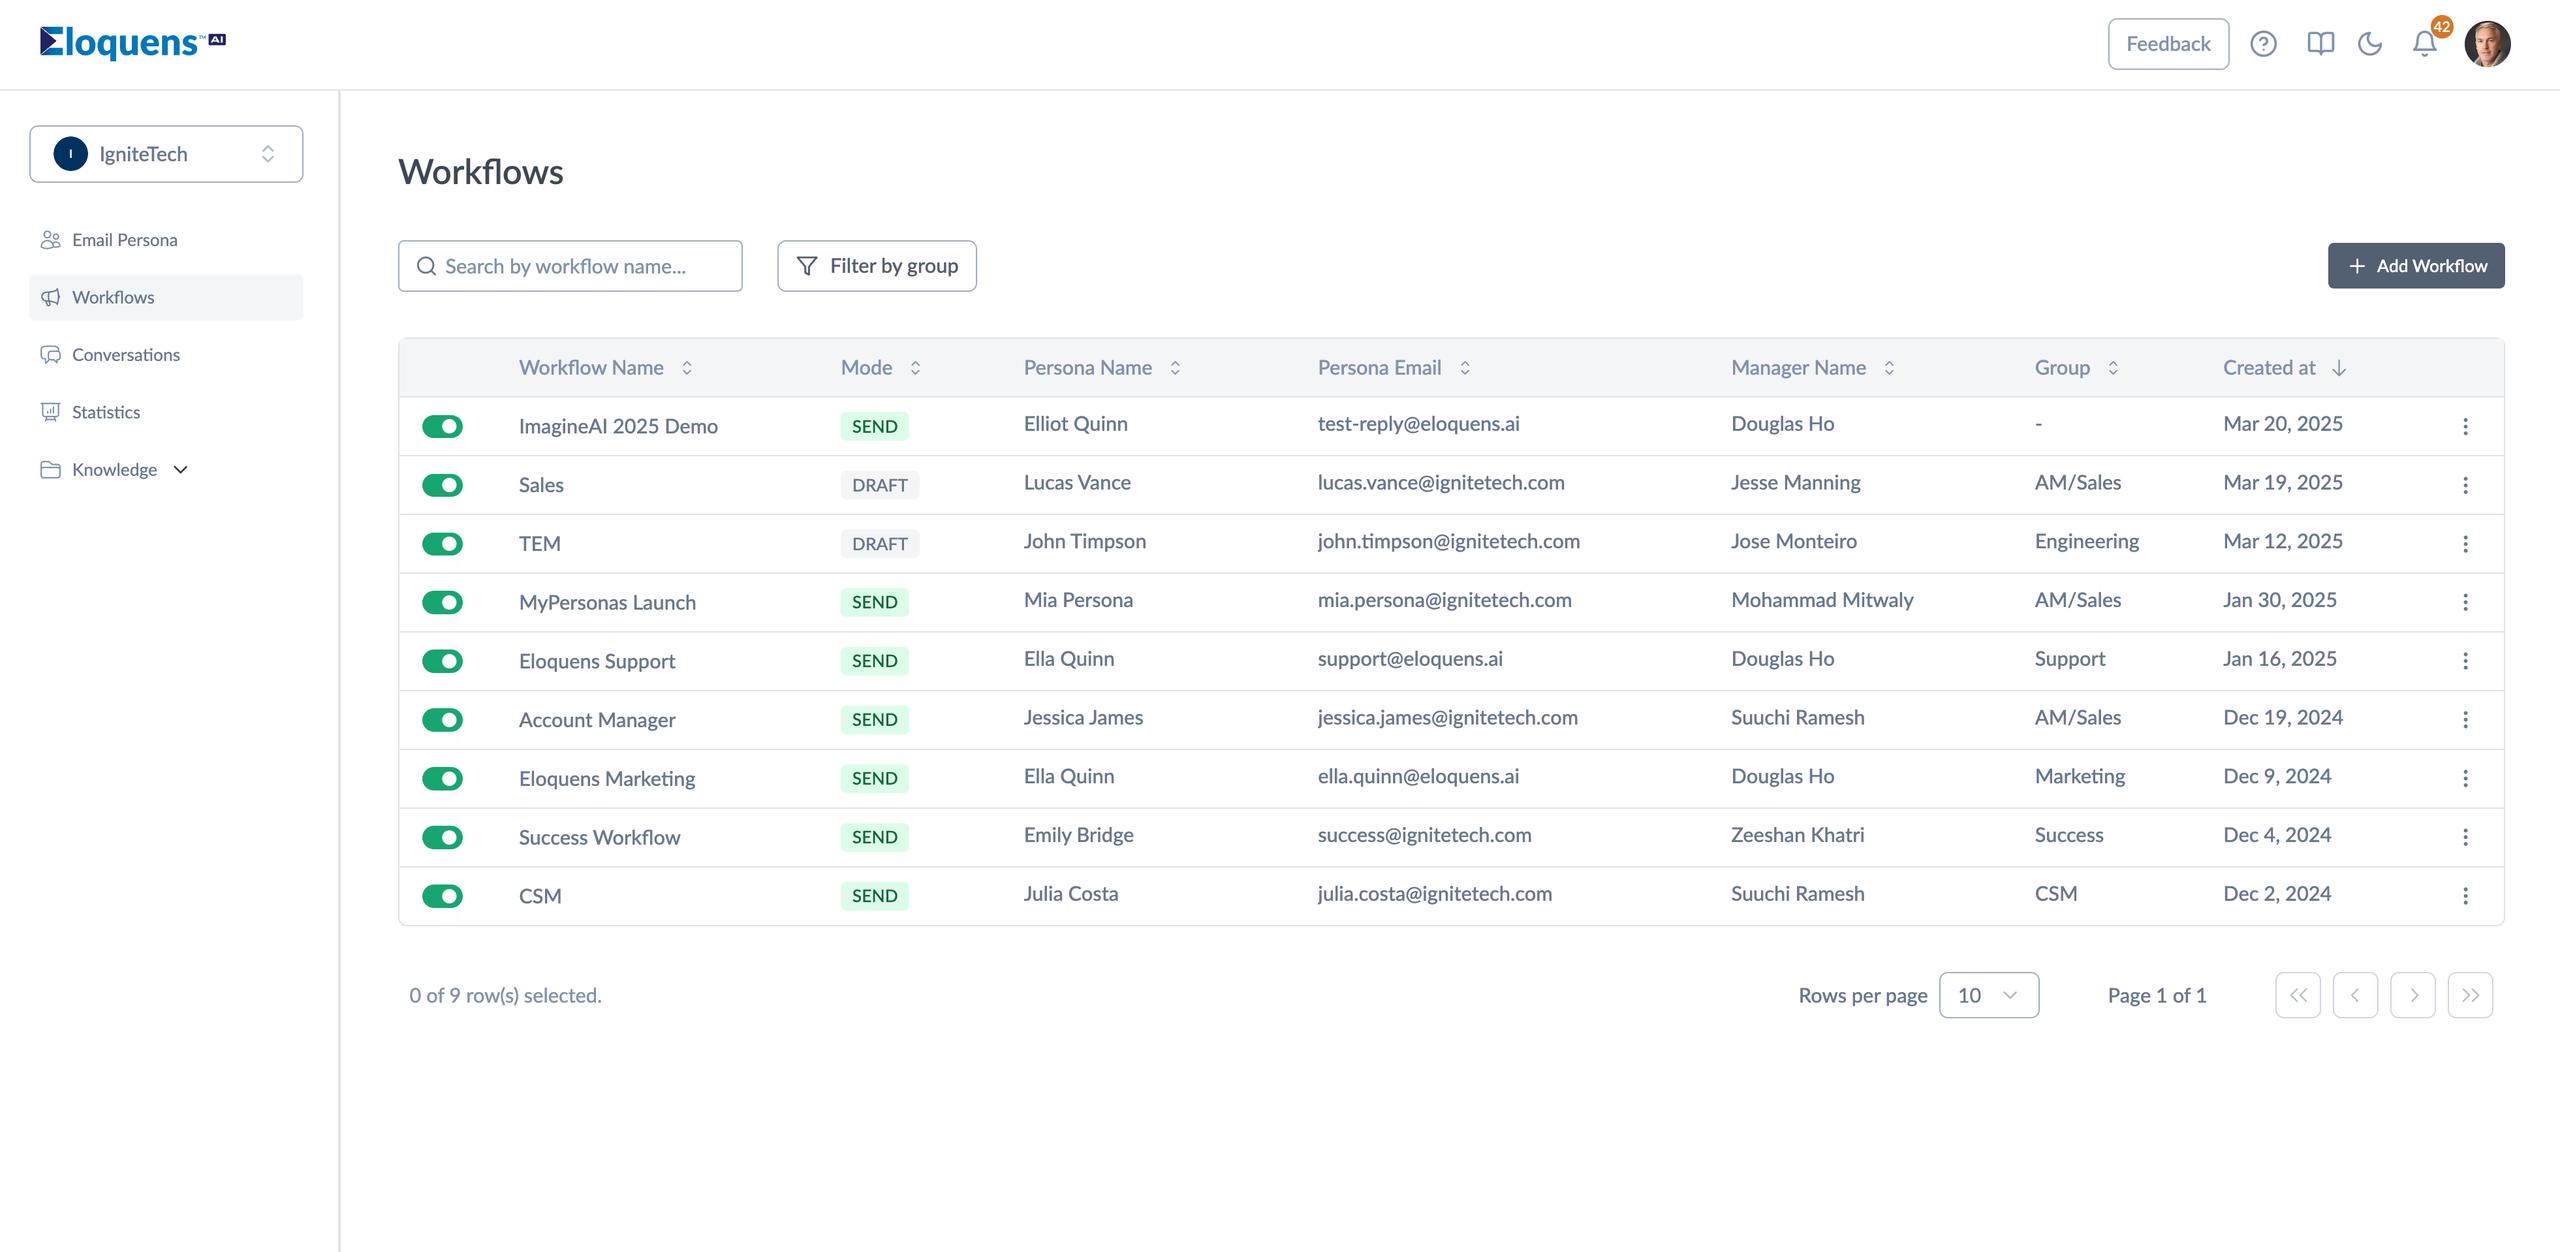Screen dimensions: 2560x1252
Task: Open the IgniteTech organization selector
Action: pyautogui.click(x=166, y=154)
